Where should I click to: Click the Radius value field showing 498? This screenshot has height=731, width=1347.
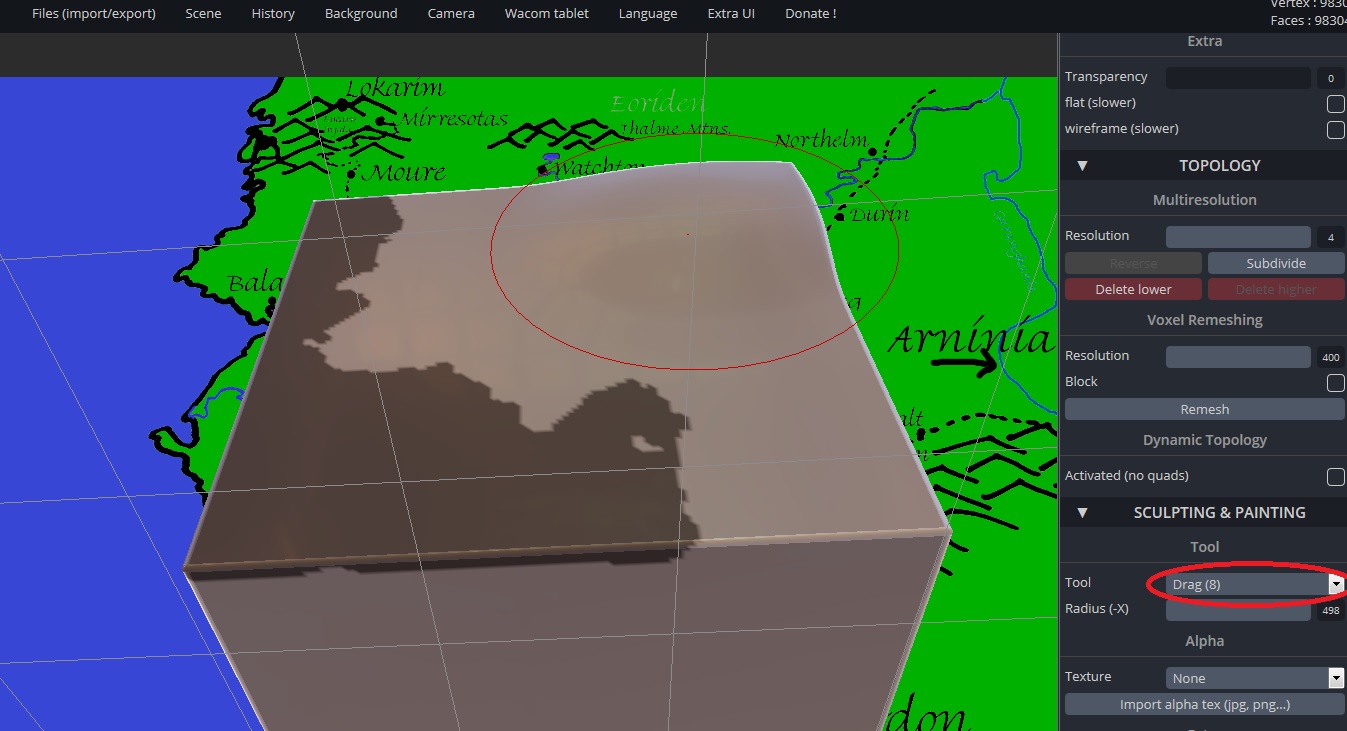tap(1330, 610)
